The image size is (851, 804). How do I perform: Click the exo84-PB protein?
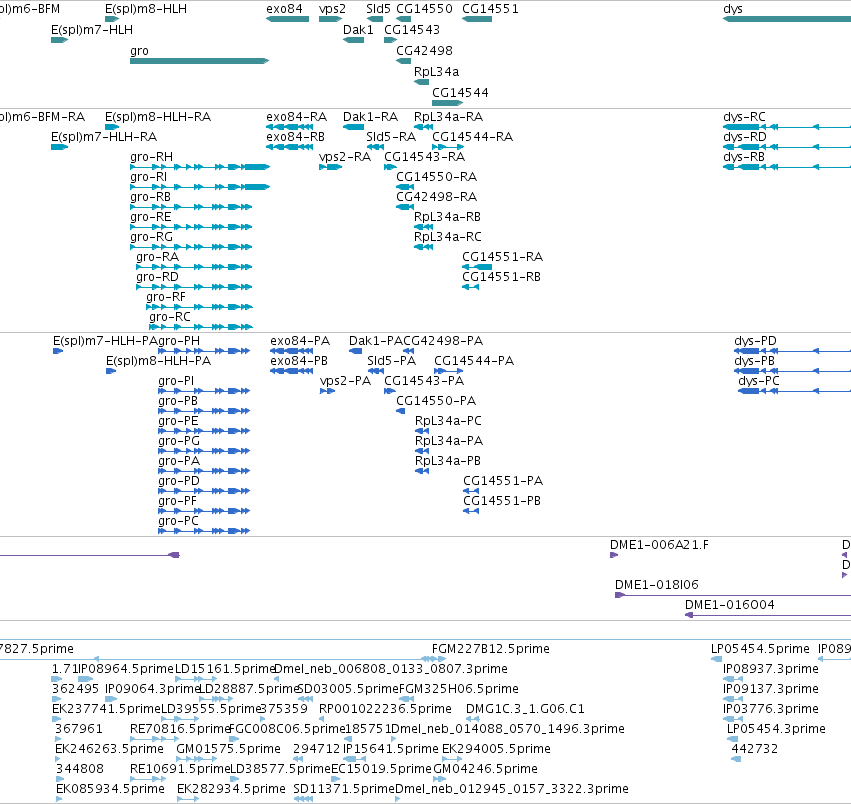point(291,371)
